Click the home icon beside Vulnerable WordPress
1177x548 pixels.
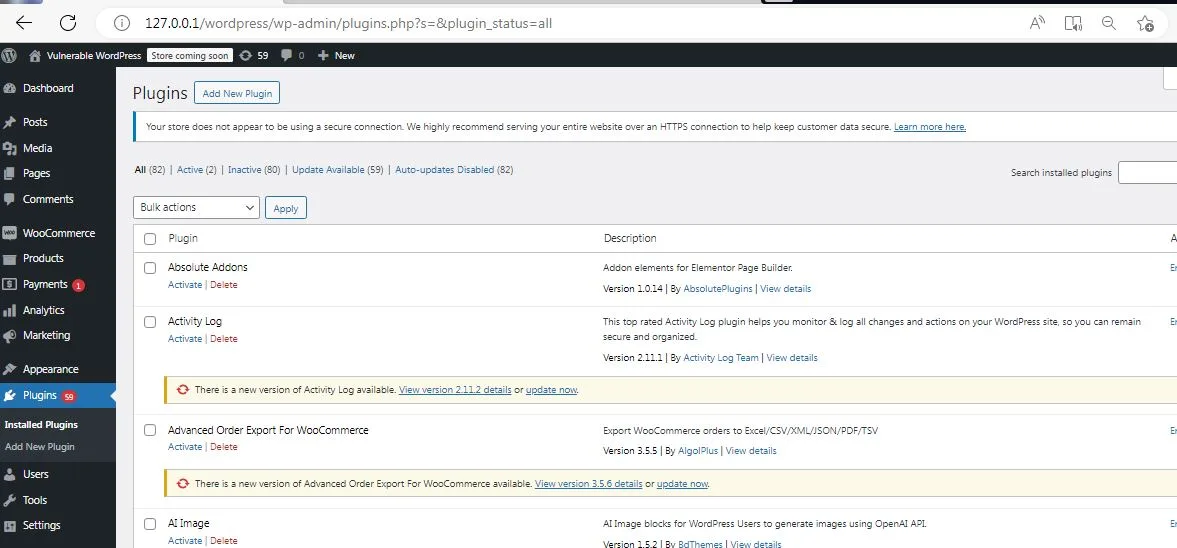[x=35, y=56]
